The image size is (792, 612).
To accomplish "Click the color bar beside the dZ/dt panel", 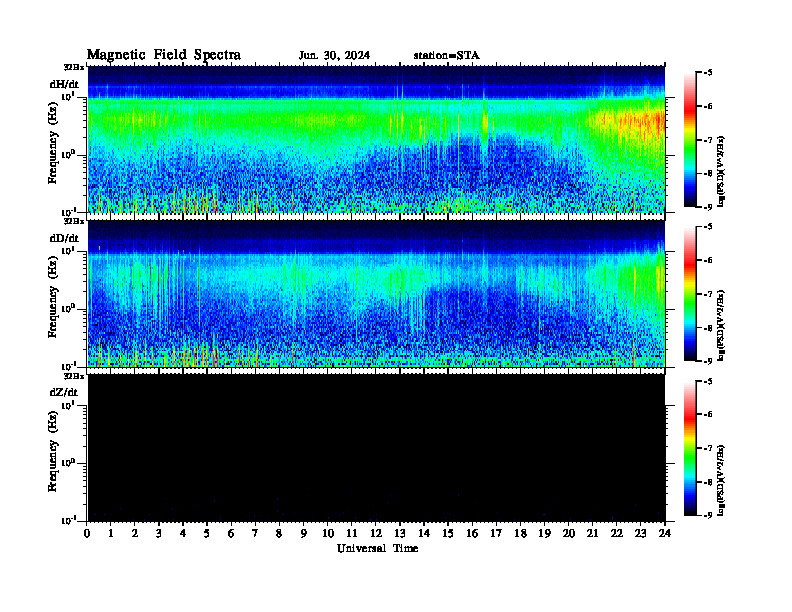I will (690, 448).
